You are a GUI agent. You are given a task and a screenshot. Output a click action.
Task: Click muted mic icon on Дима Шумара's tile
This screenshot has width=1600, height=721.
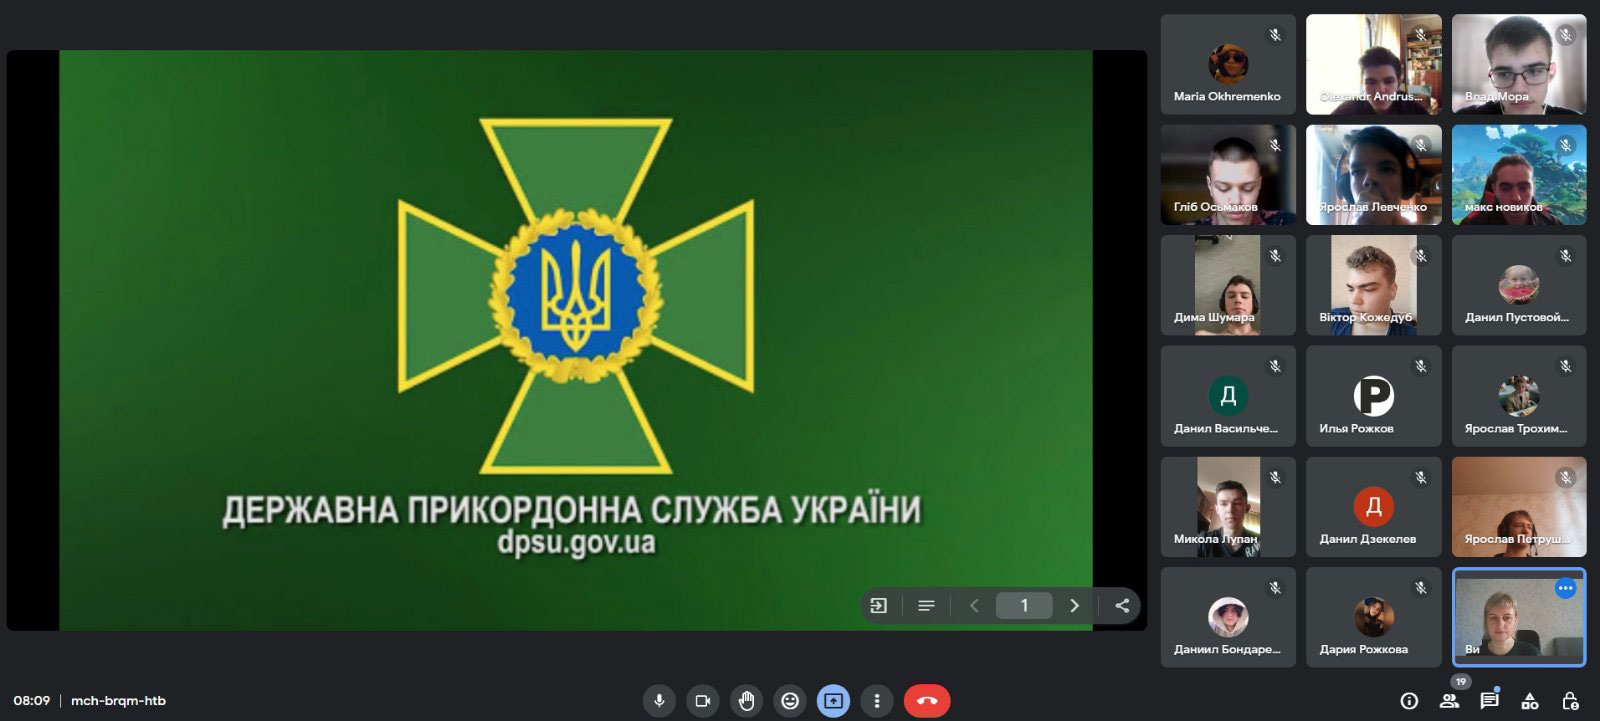coord(1275,256)
